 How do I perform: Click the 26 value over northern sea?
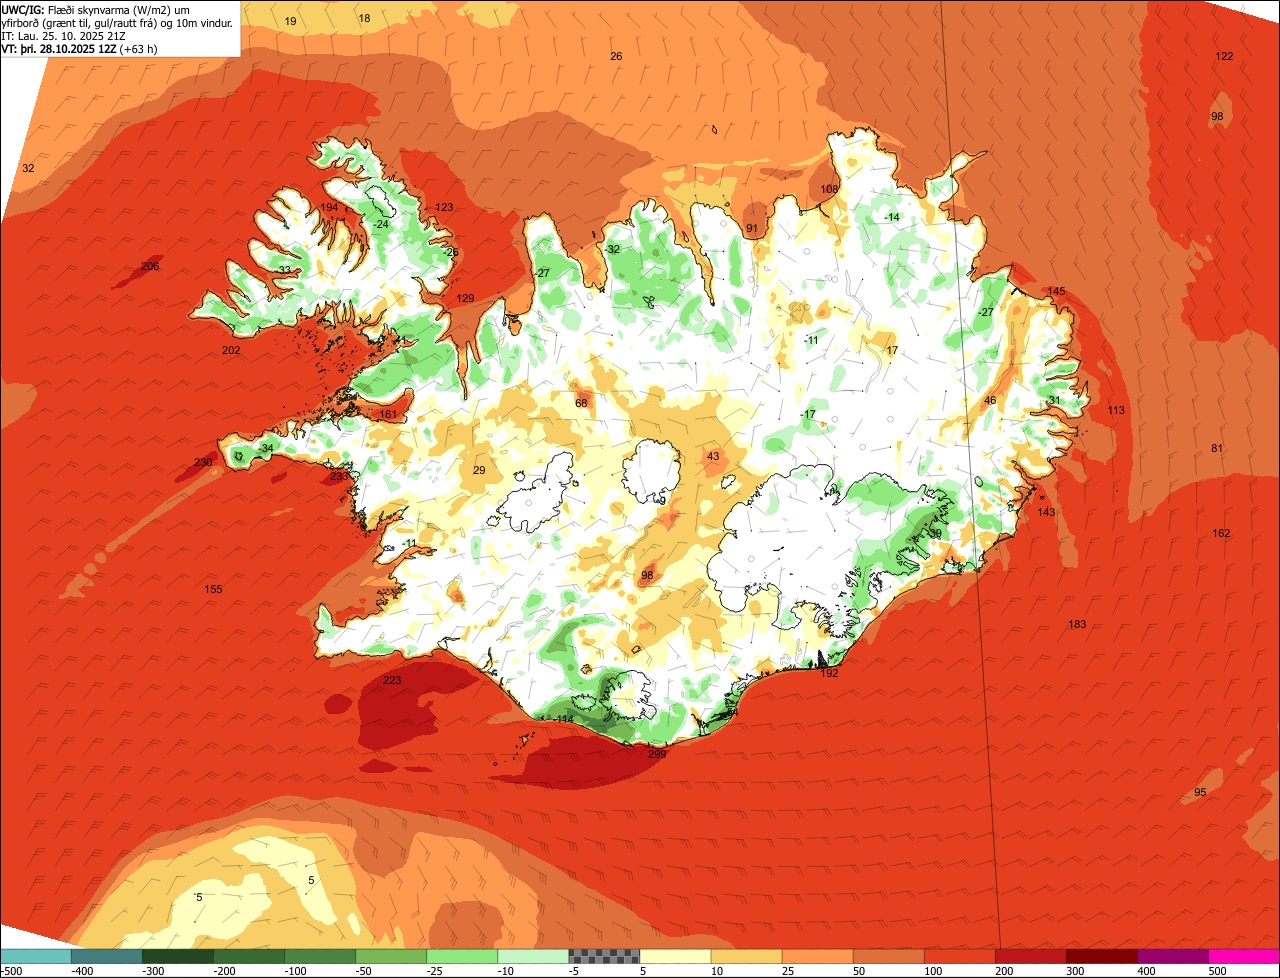[616, 56]
